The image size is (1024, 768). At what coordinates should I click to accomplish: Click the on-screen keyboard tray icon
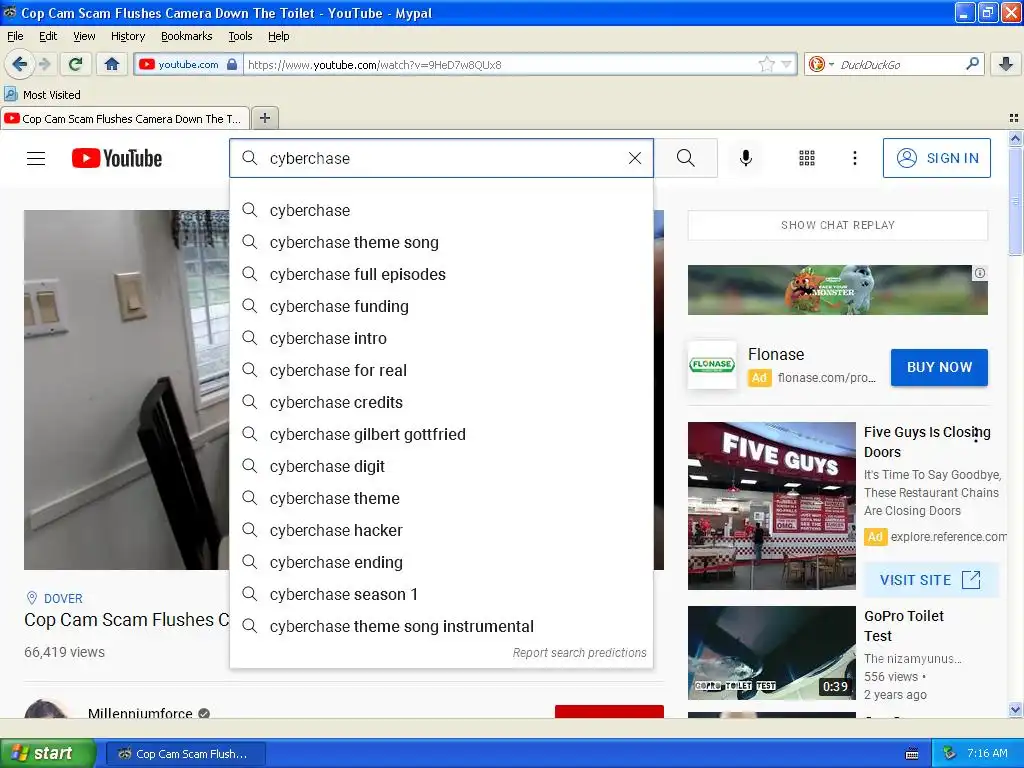[x=912, y=754]
